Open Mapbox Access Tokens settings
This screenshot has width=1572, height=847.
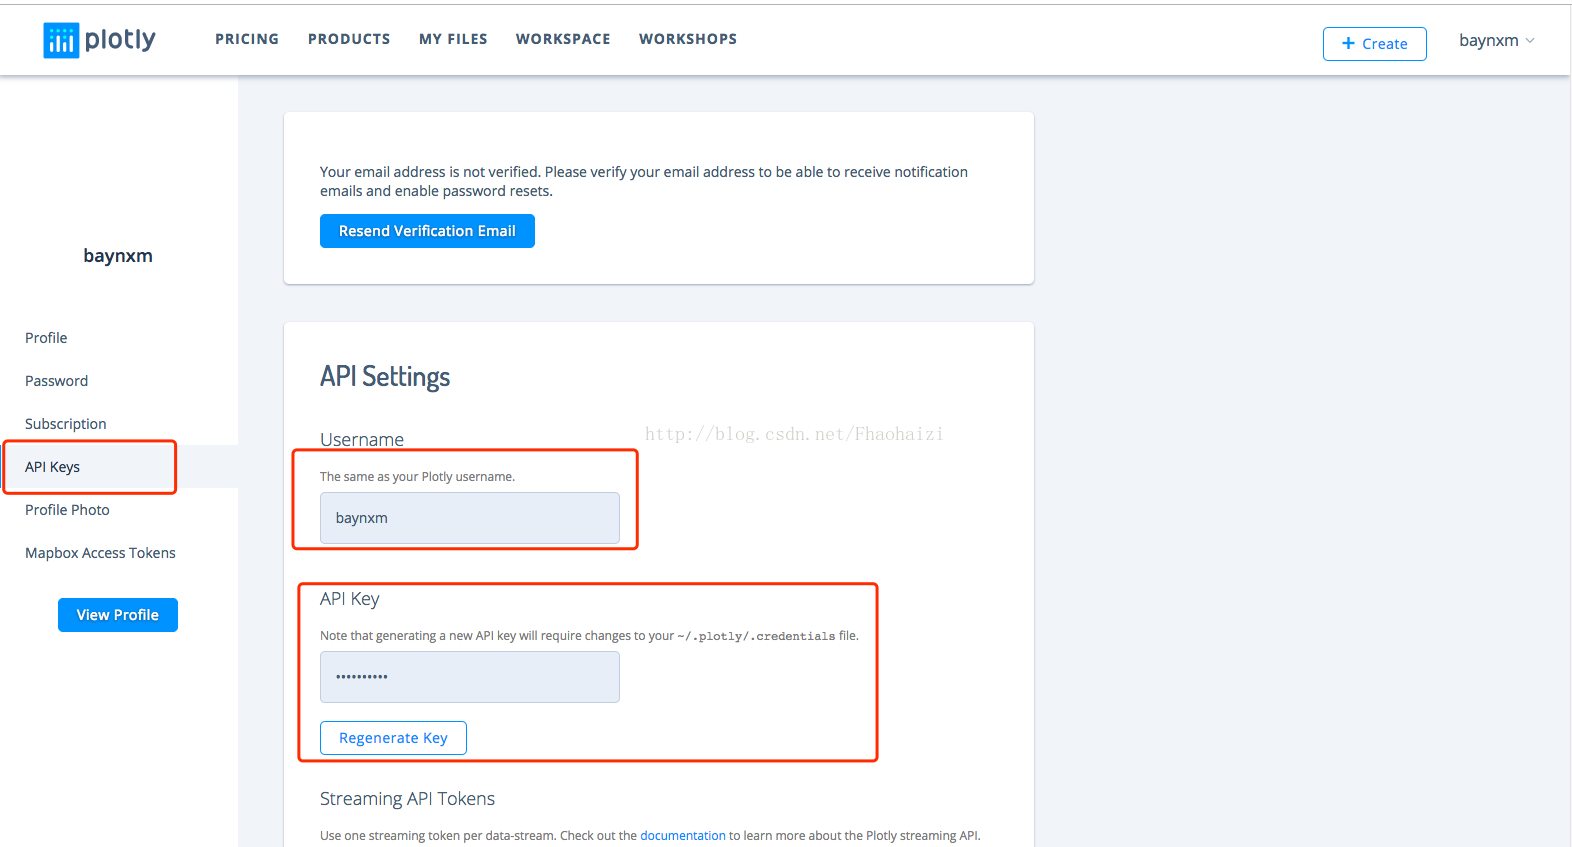pos(100,553)
